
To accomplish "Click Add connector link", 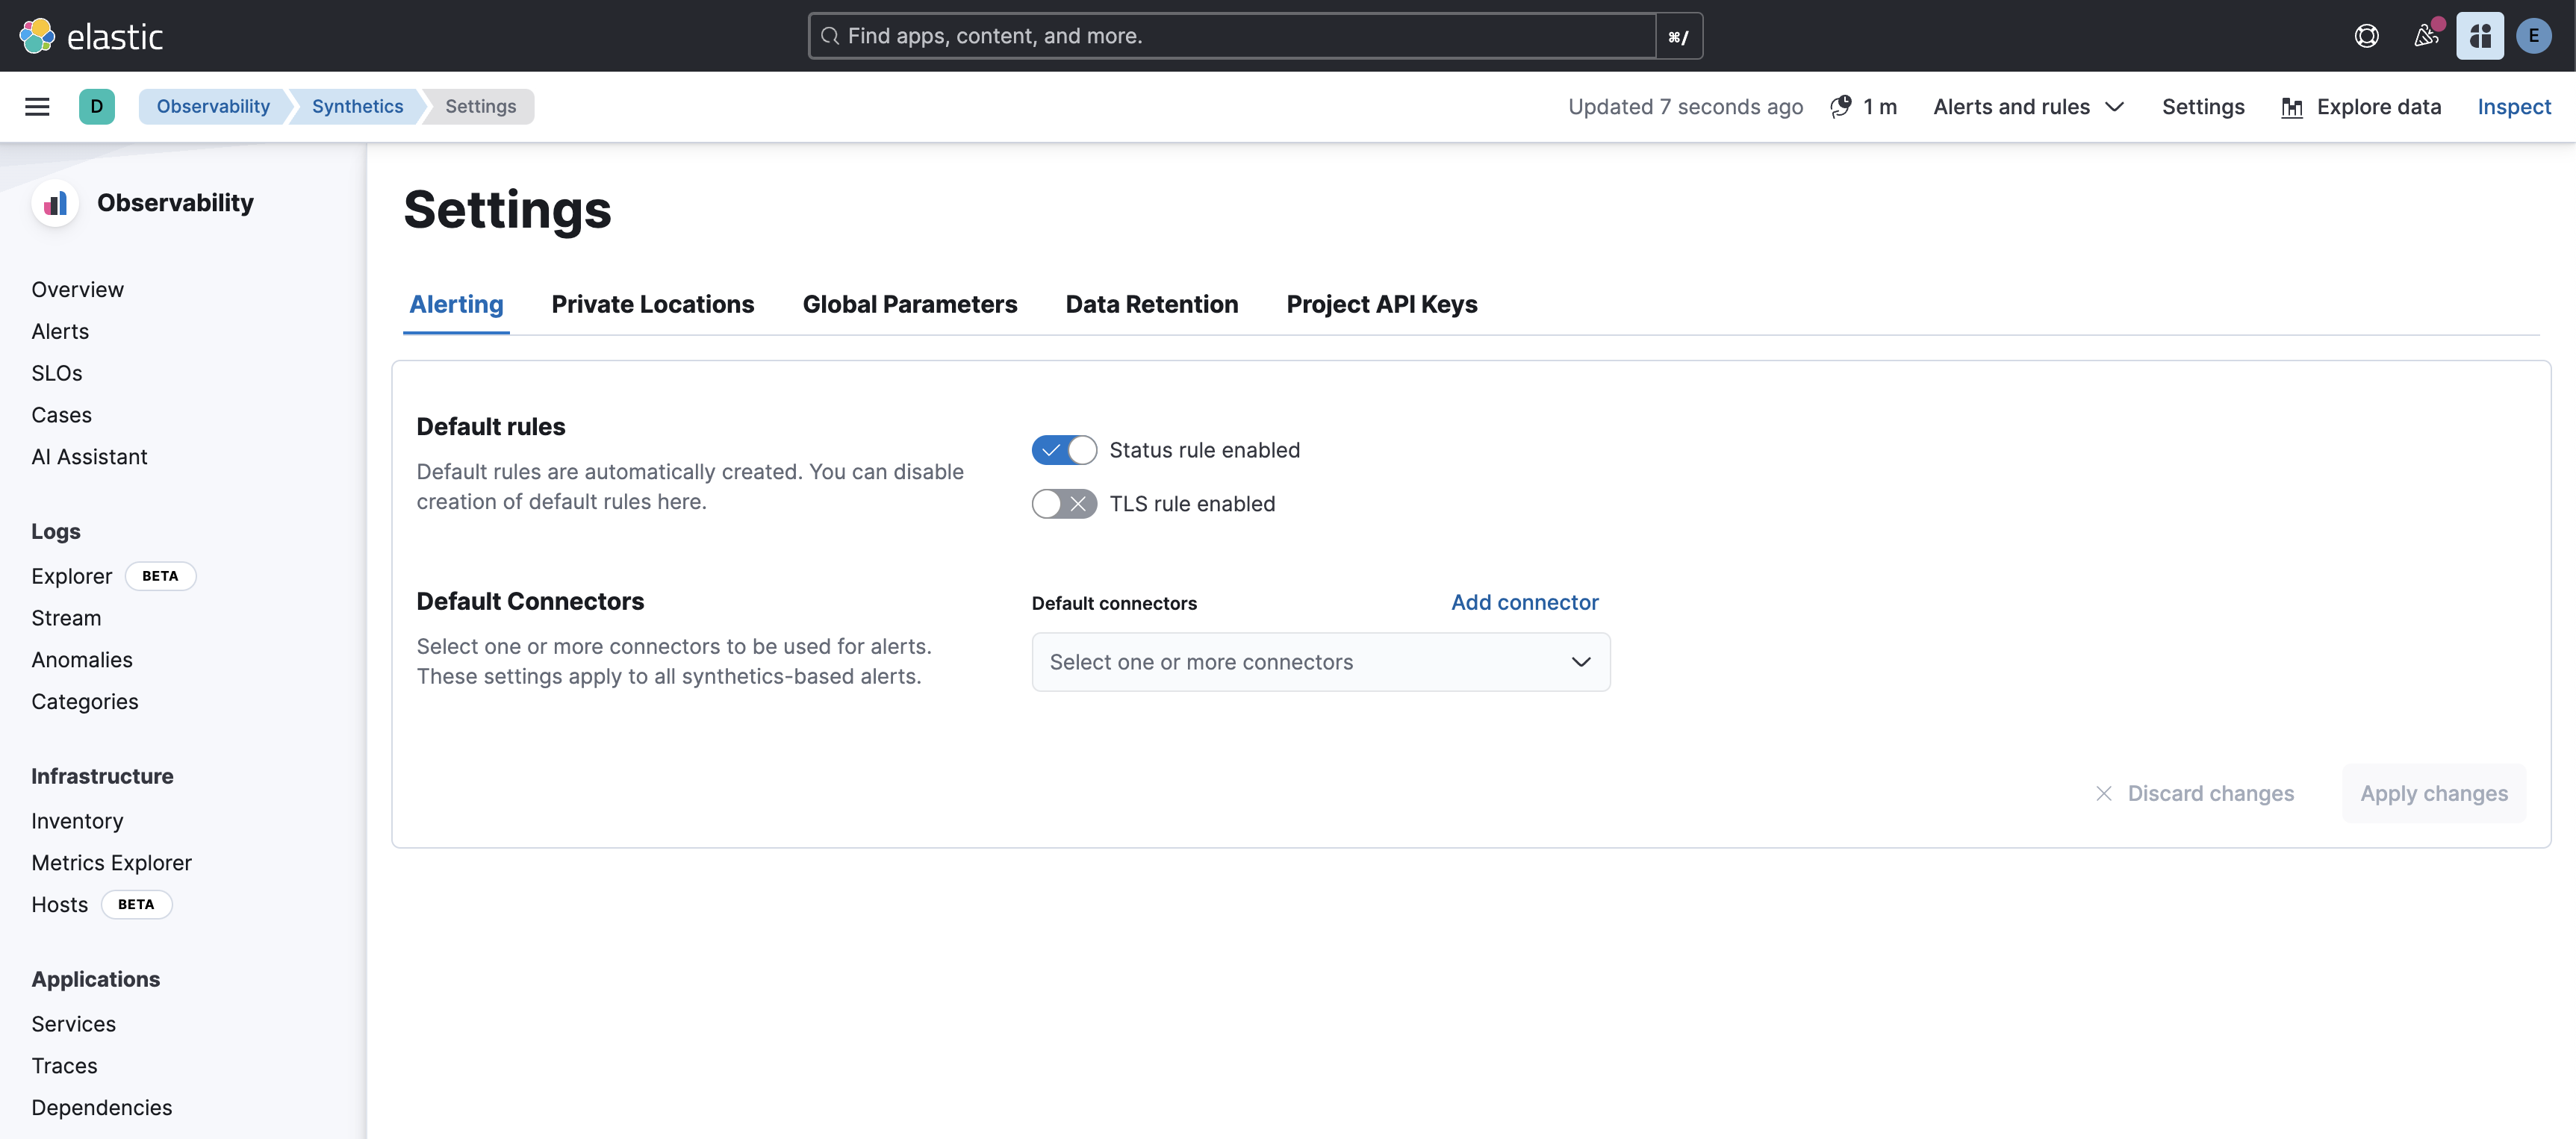I will pos(1525,602).
